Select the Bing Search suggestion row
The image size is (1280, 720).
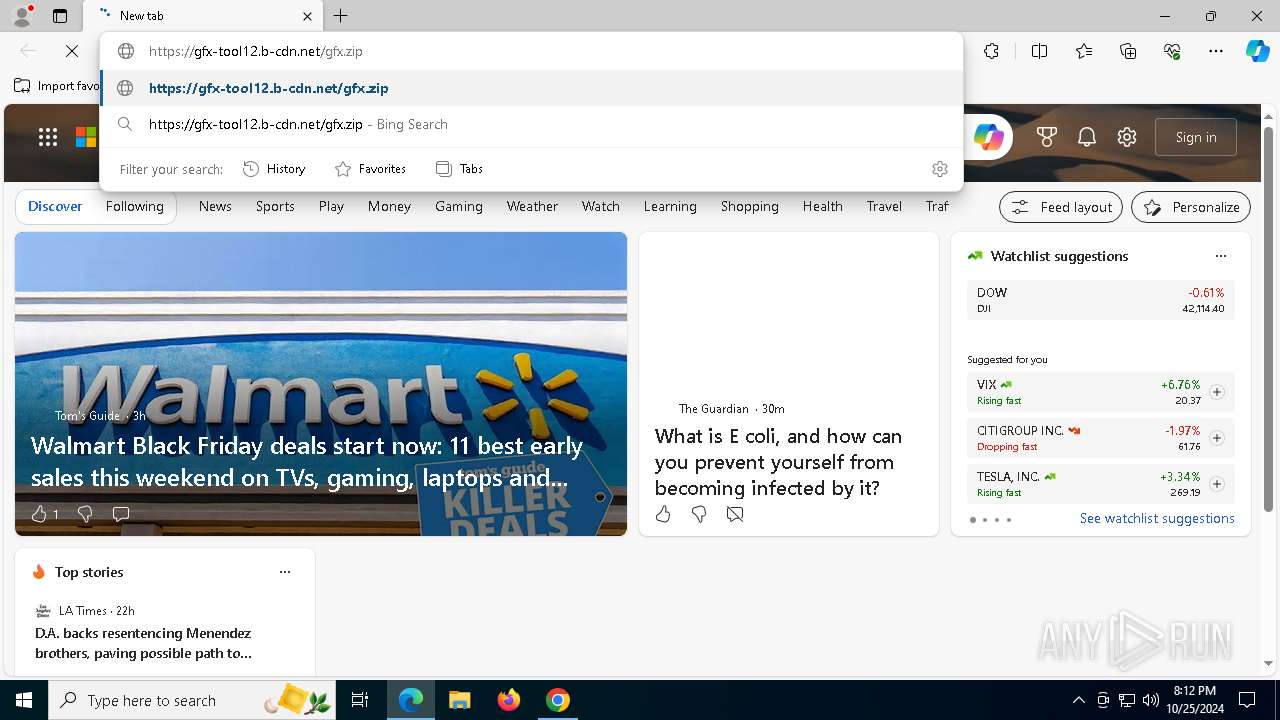coord(532,124)
